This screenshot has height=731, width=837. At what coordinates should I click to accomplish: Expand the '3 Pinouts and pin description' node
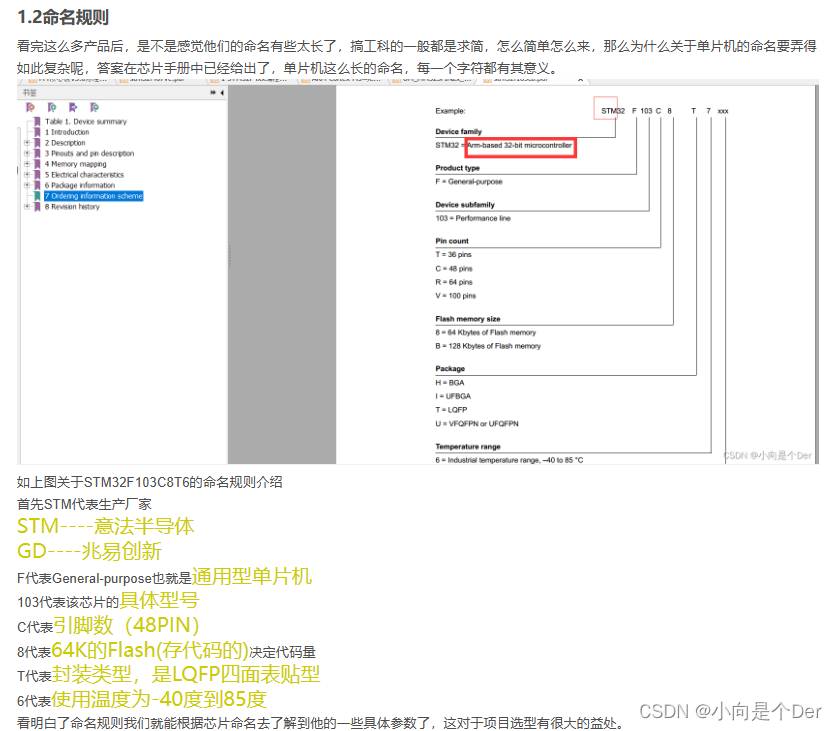click(x=27, y=153)
